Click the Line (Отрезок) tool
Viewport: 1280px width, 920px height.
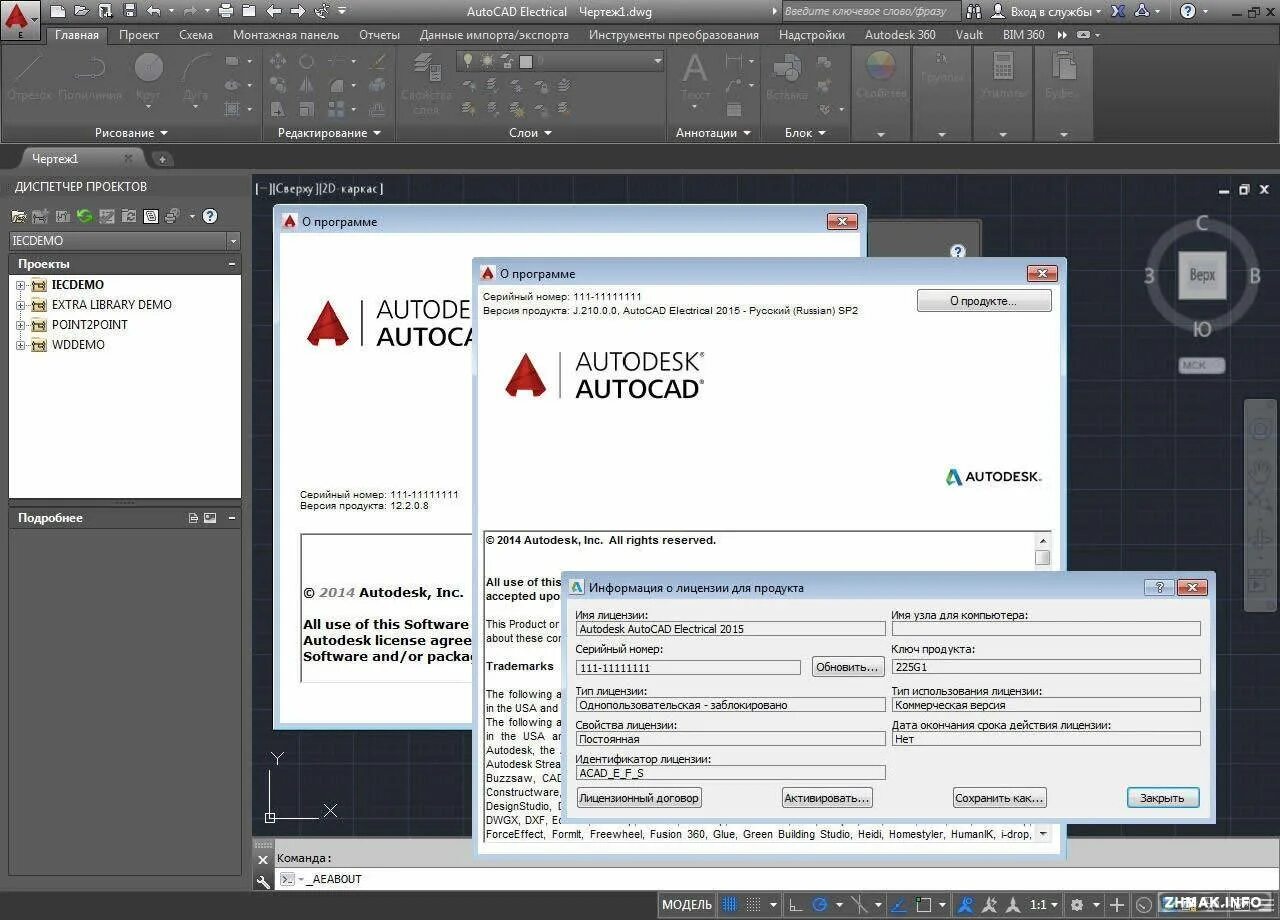pyautogui.click(x=28, y=76)
